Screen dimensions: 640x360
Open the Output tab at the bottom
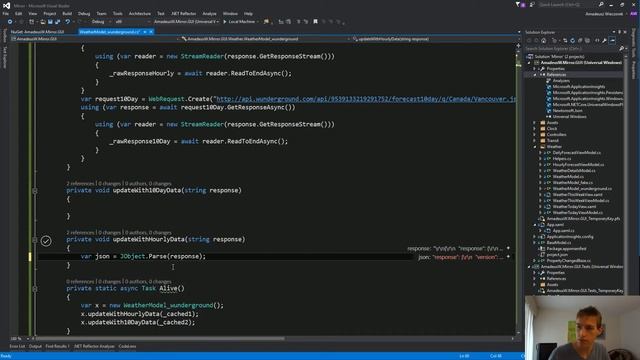[x=35, y=347]
